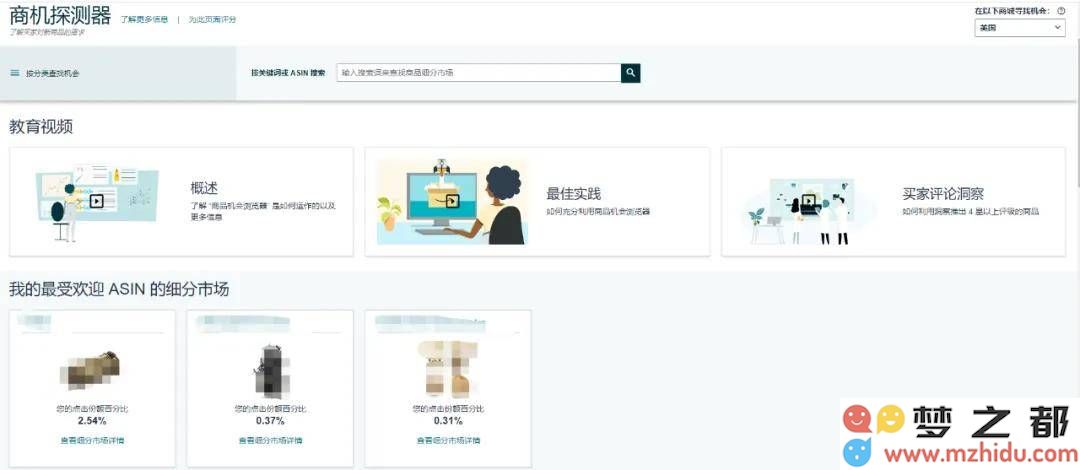The image size is (1080, 470).
Task: Open the hamburger menu icon for categories
Action: [x=14, y=73]
